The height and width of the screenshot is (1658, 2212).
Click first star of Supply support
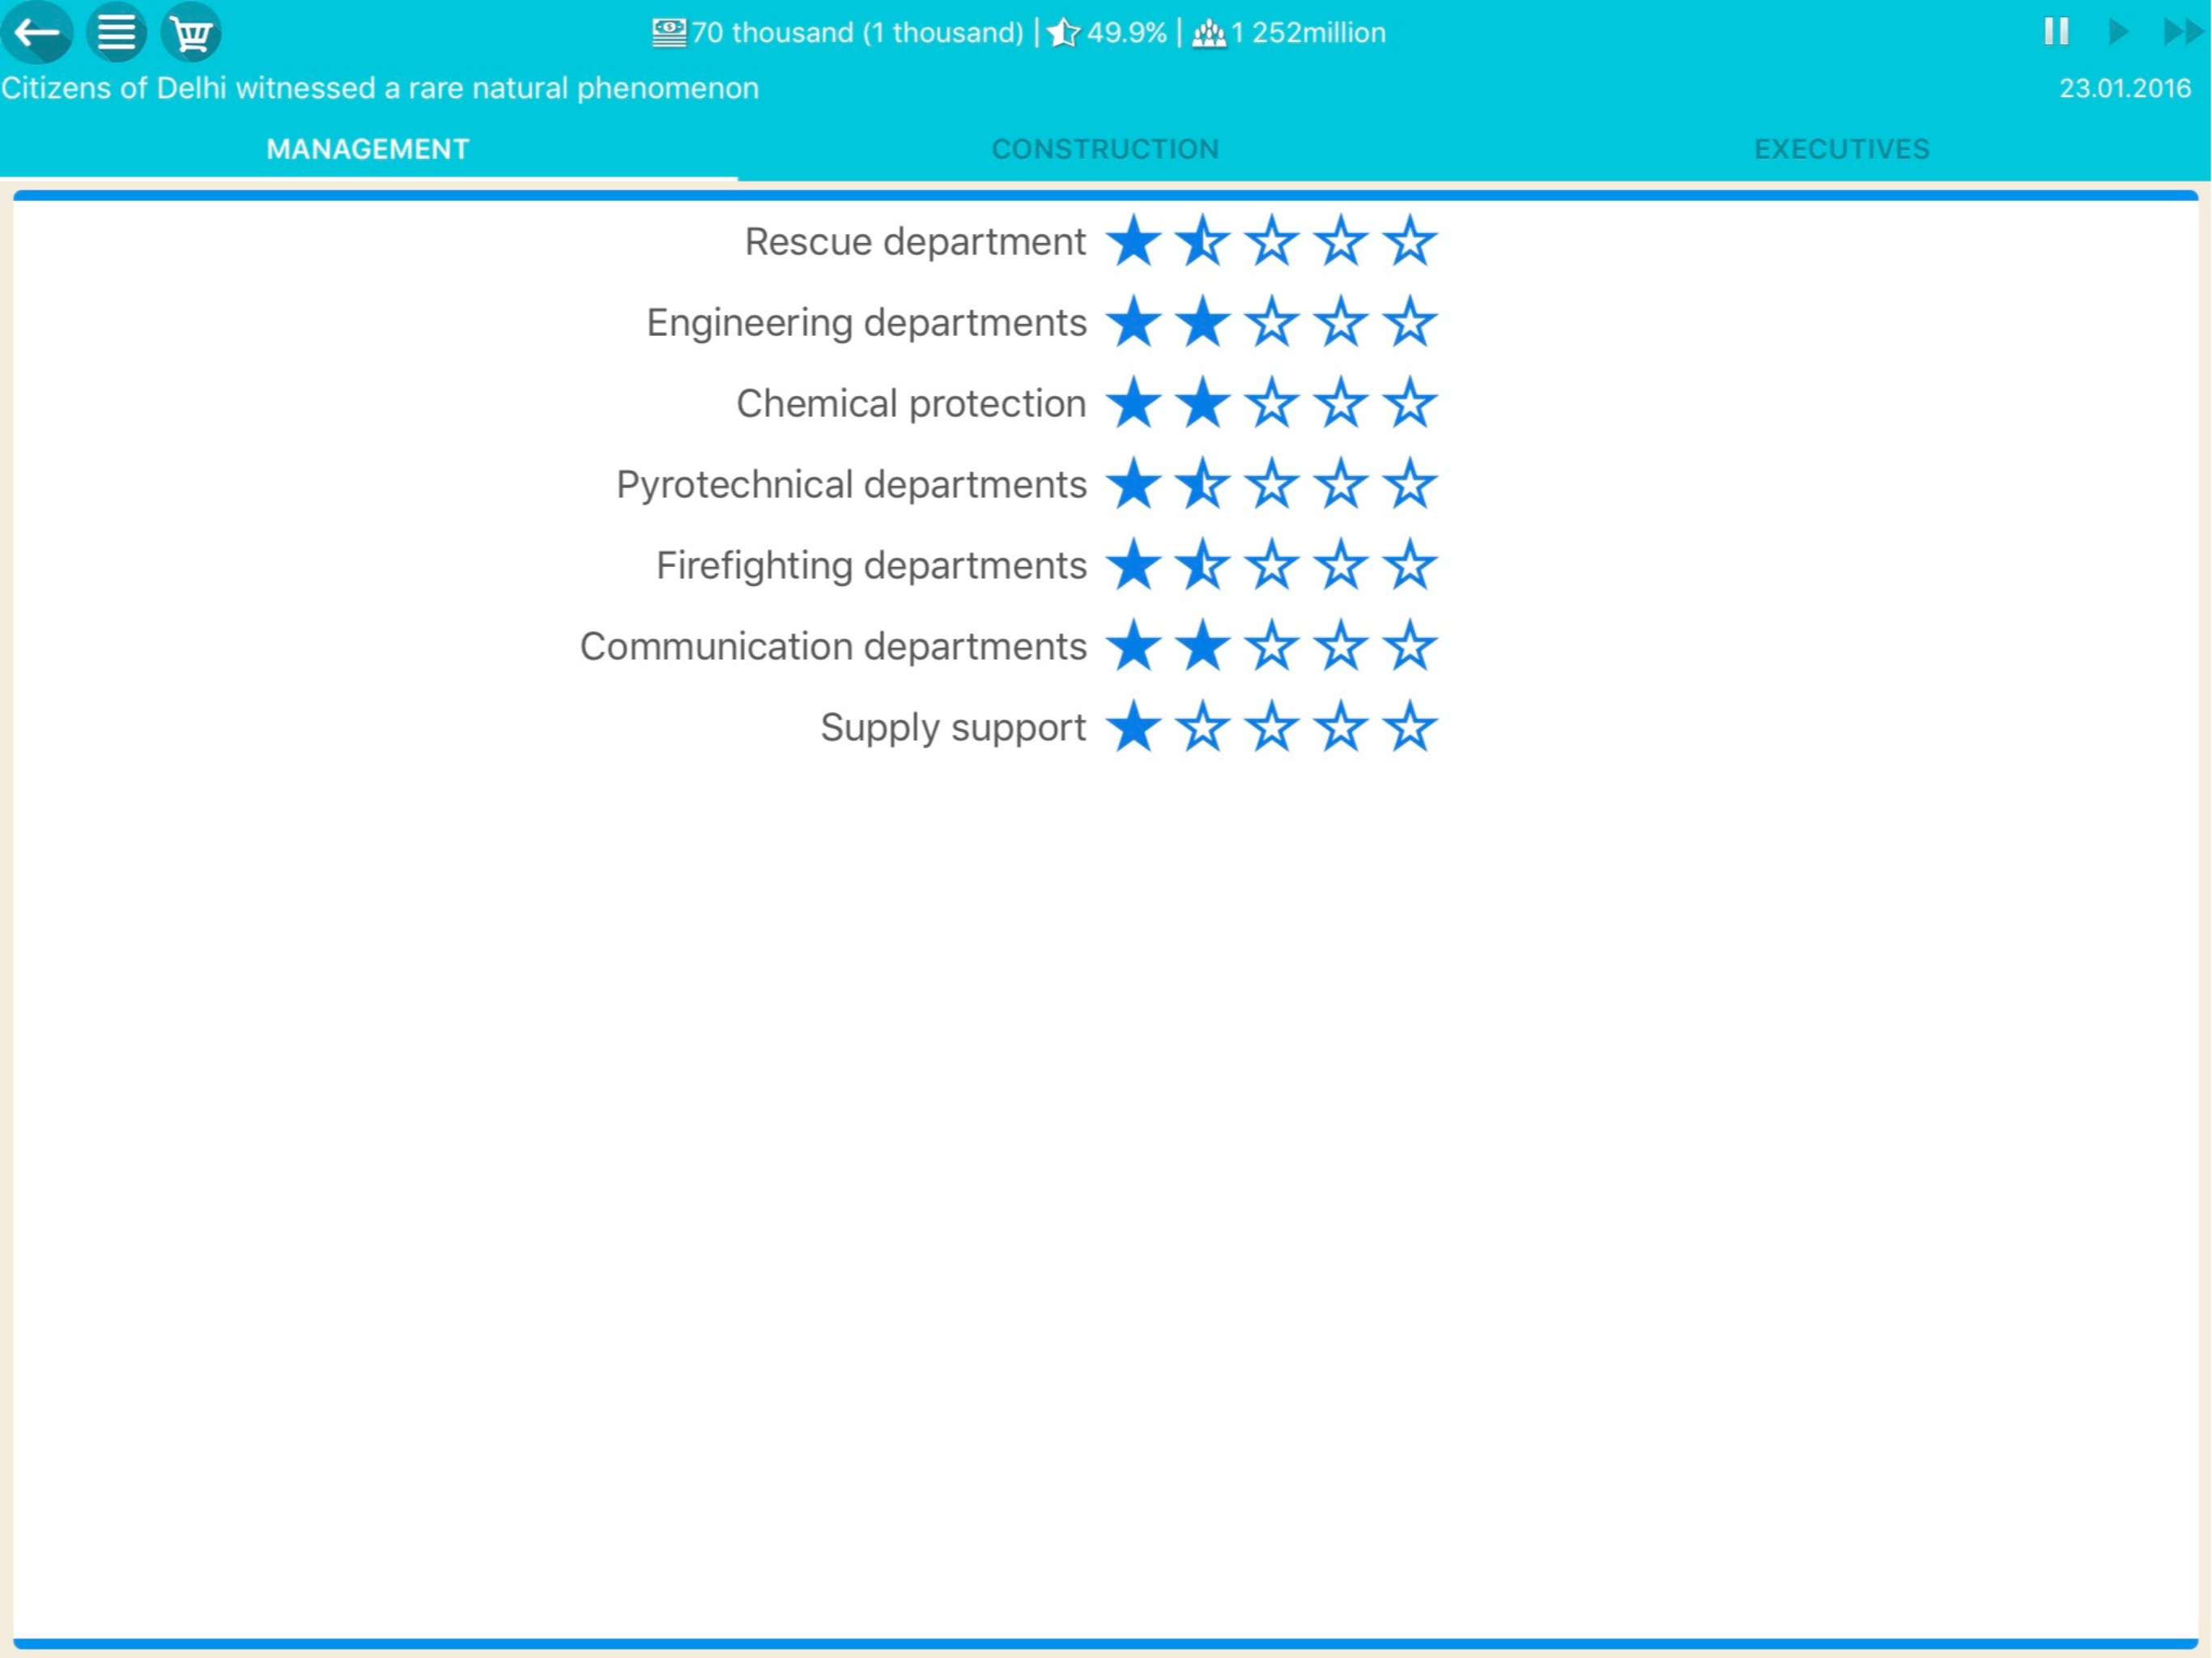pyautogui.click(x=1133, y=728)
